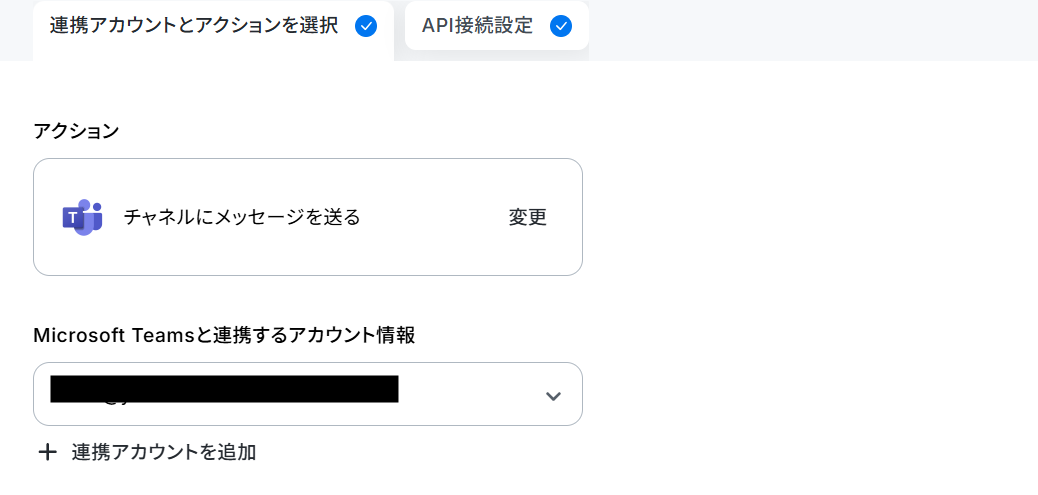The image size is (1038, 495).
Task: Click the アクション section heading
Action: pyautogui.click(x=76, y=131)
